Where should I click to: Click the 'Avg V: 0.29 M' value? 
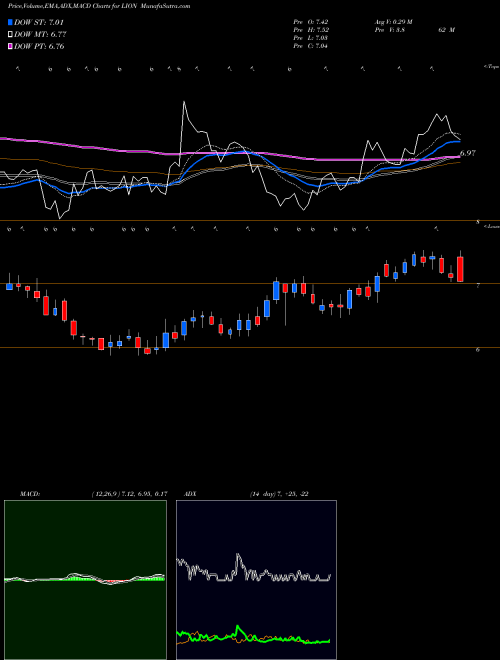393,22
